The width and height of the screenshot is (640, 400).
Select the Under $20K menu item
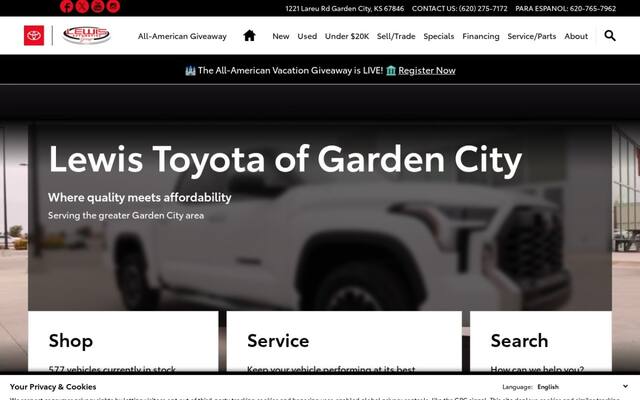(x=347, y=36)
